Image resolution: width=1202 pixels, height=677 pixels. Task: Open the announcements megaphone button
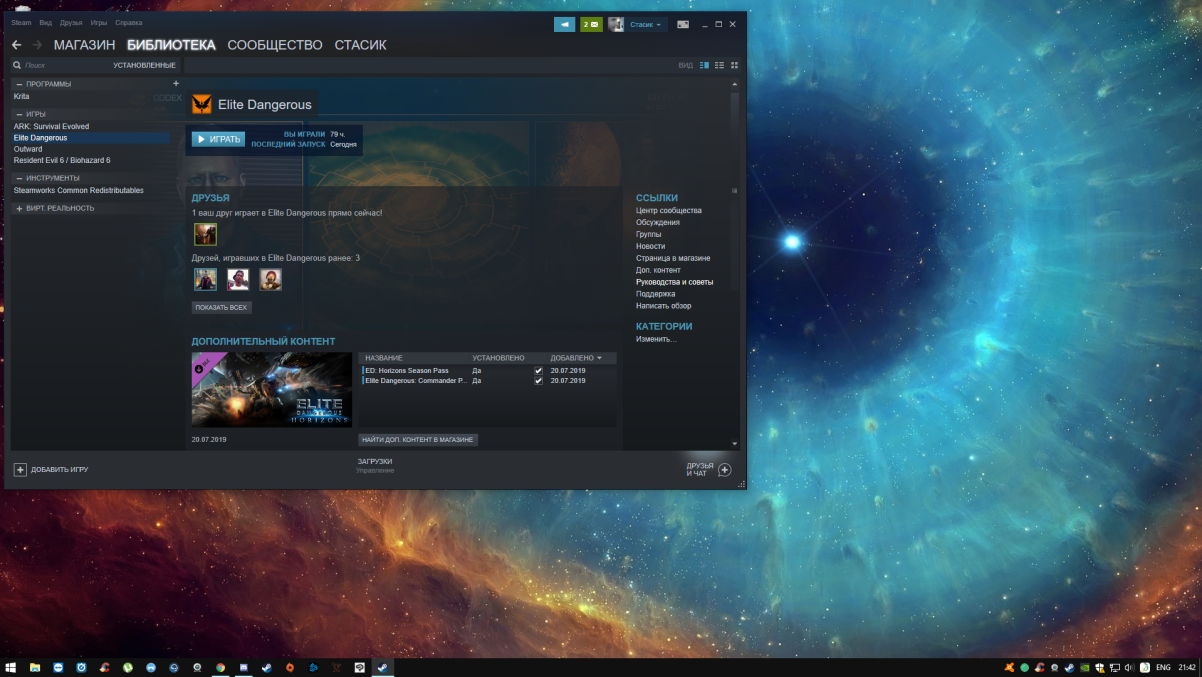point(564,24)
